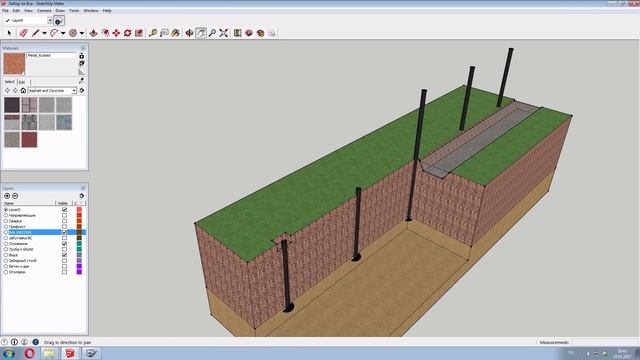Select the Text label tool
Viewport: 640px width, 360px height.
point(164,33)
